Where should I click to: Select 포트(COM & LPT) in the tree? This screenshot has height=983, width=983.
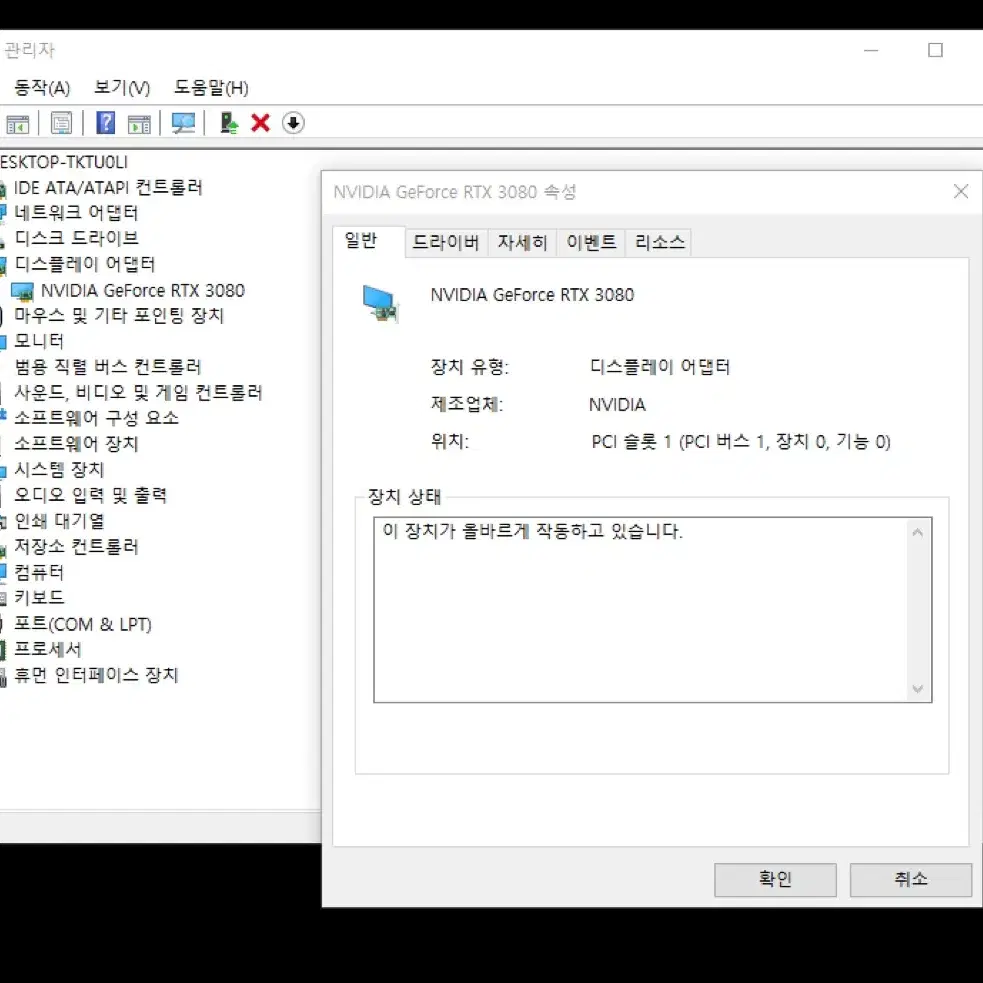click(83, 624)
